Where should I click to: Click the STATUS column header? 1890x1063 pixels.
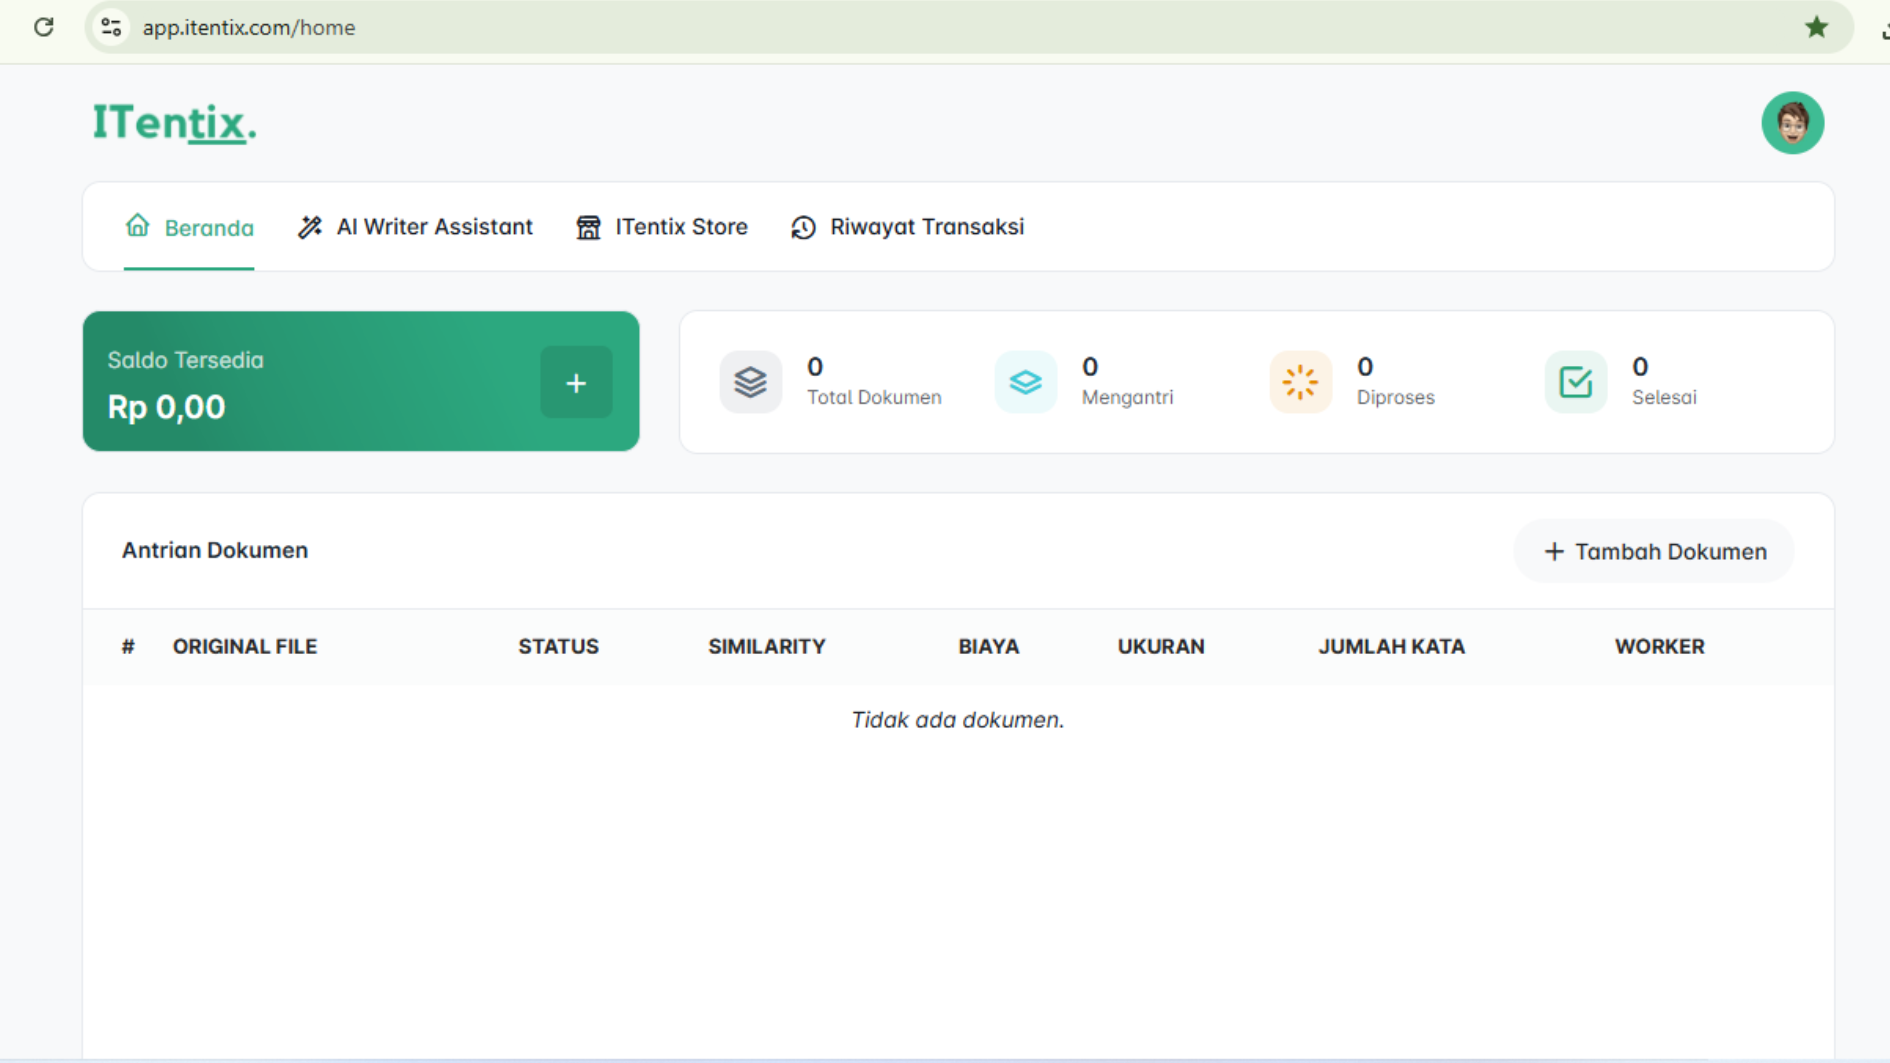click(x=558, y=647)
